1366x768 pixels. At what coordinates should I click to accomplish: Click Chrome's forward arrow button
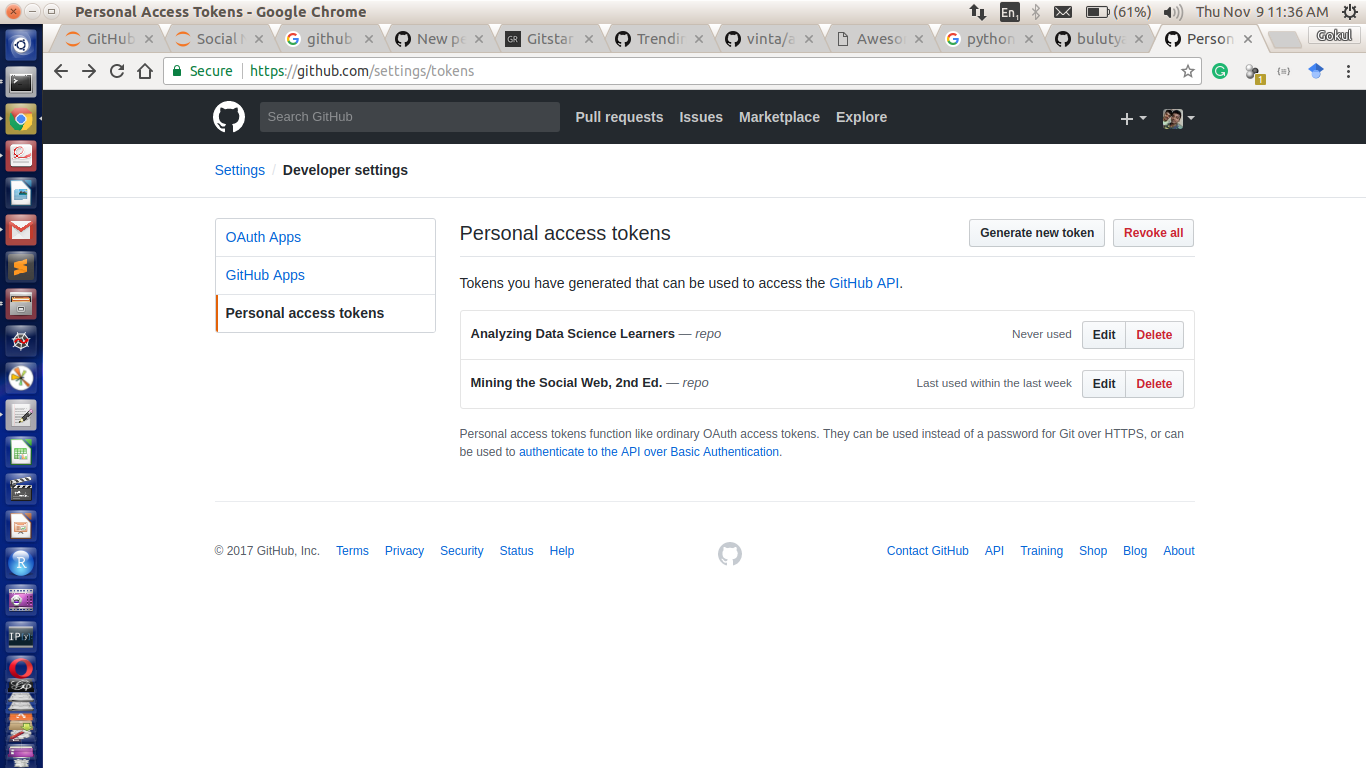89,71
